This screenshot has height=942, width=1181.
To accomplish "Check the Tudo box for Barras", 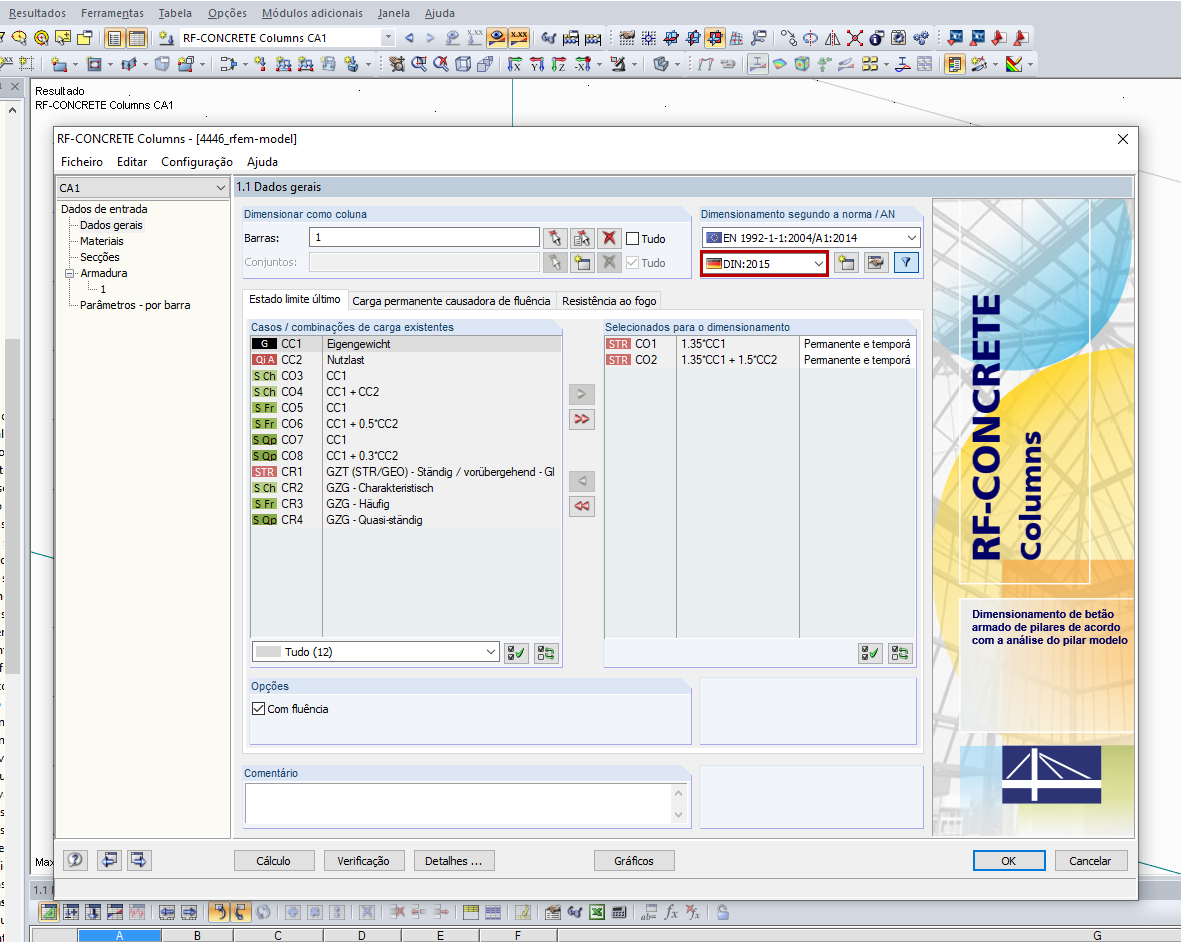I will [x=633, y=239].
